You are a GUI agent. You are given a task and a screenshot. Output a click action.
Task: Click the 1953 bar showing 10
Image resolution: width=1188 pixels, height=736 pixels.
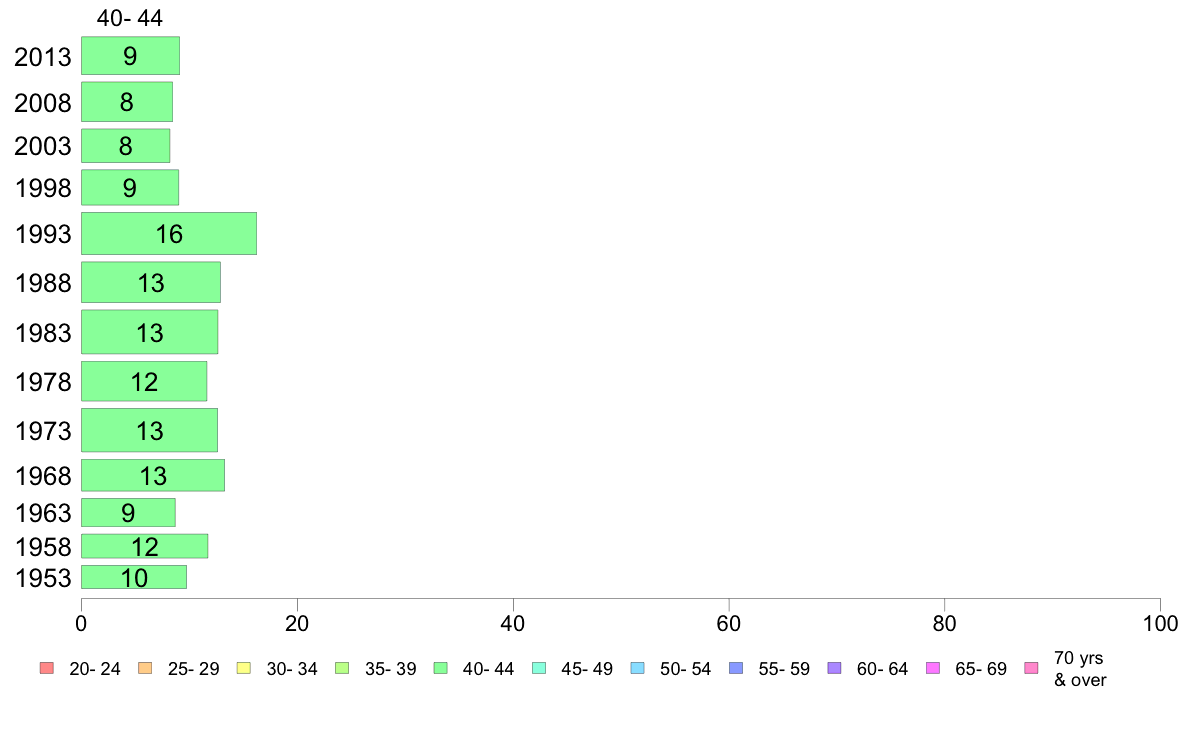tap(134, 577)
